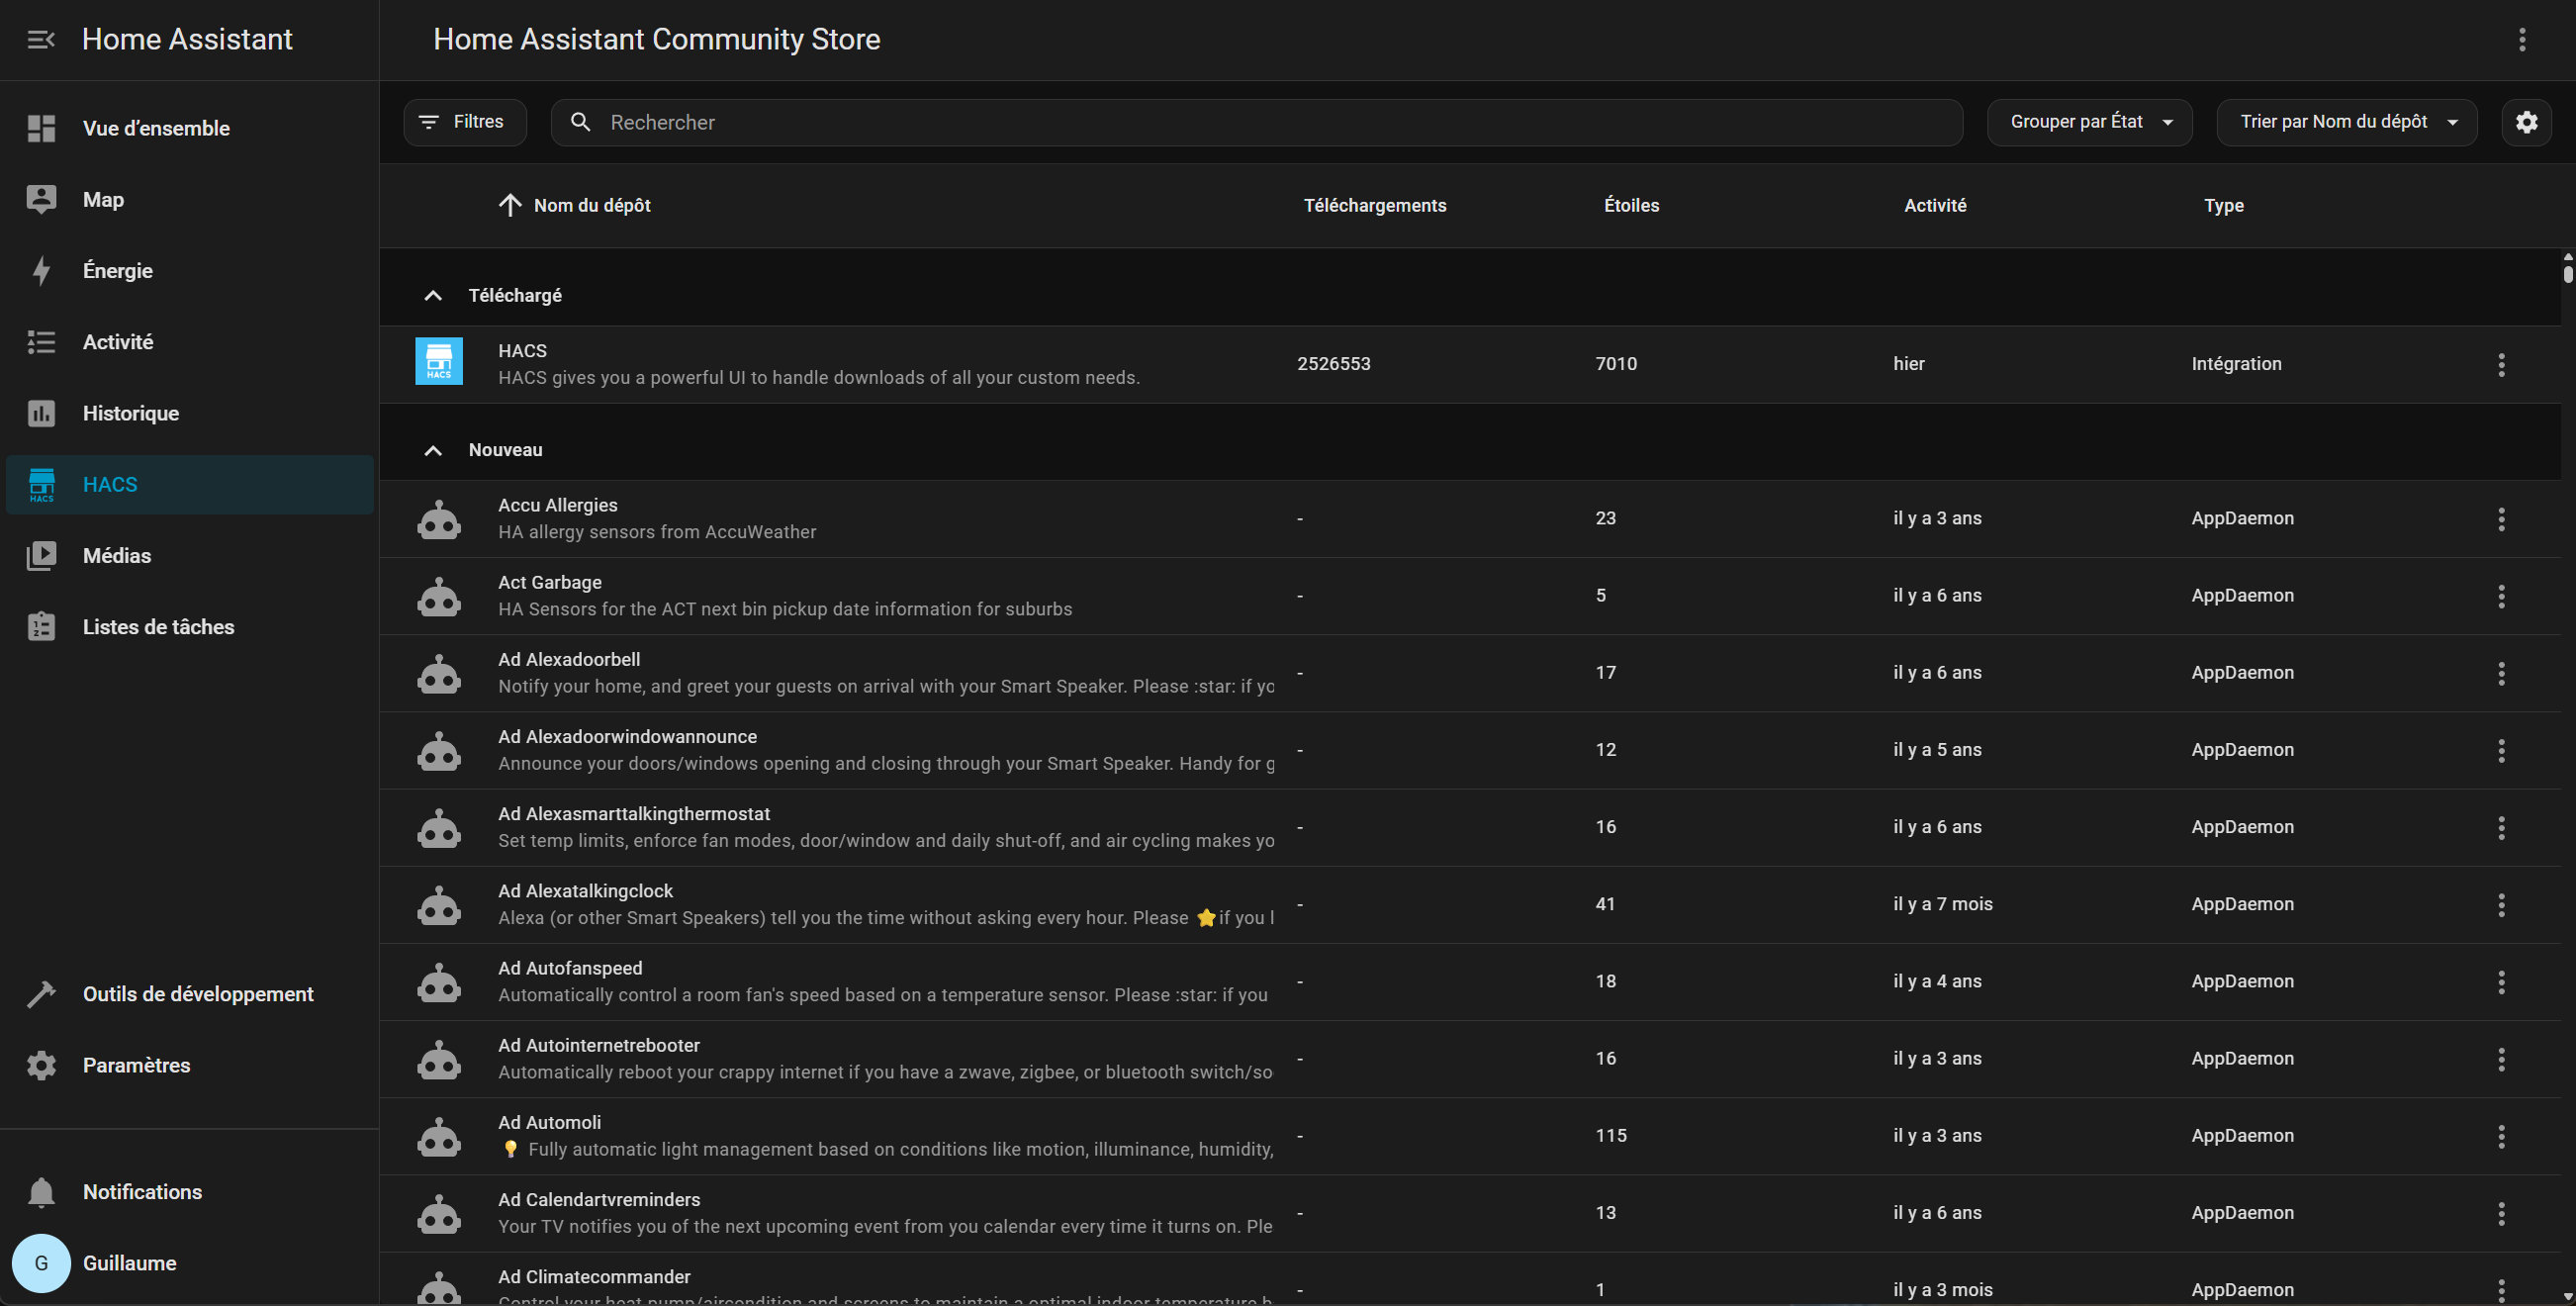Screen dimensions: 2576x1306
Task: Open the top-right overflow menu
Action: click(2522, 40)
